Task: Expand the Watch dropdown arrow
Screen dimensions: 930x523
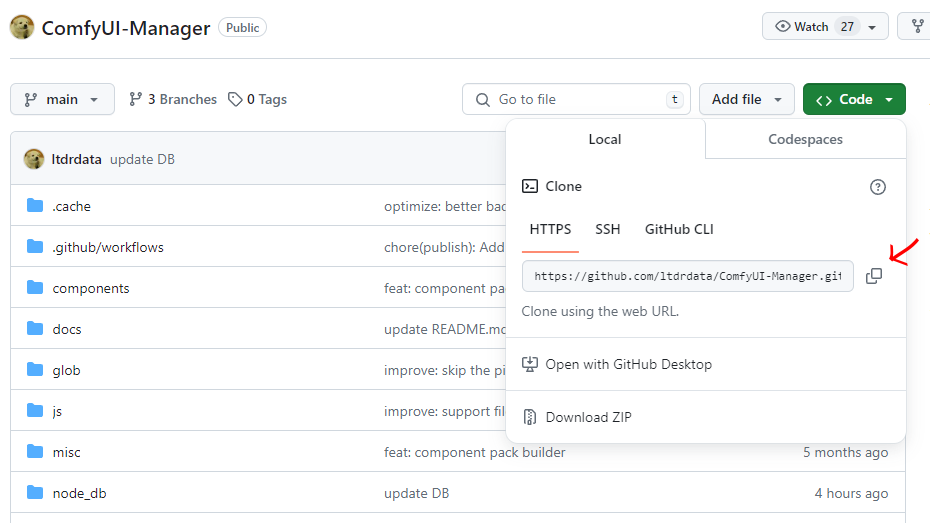Action: coord(872,27)
